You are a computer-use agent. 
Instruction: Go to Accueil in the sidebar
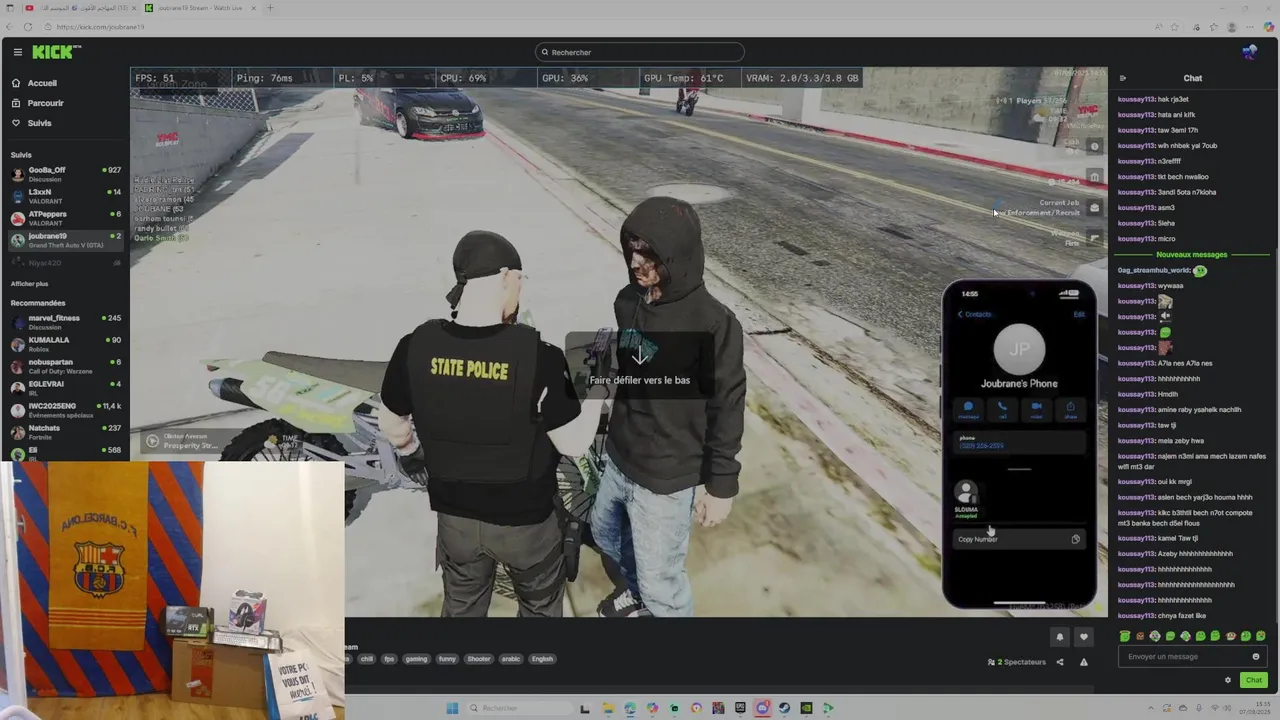point(34,83)
